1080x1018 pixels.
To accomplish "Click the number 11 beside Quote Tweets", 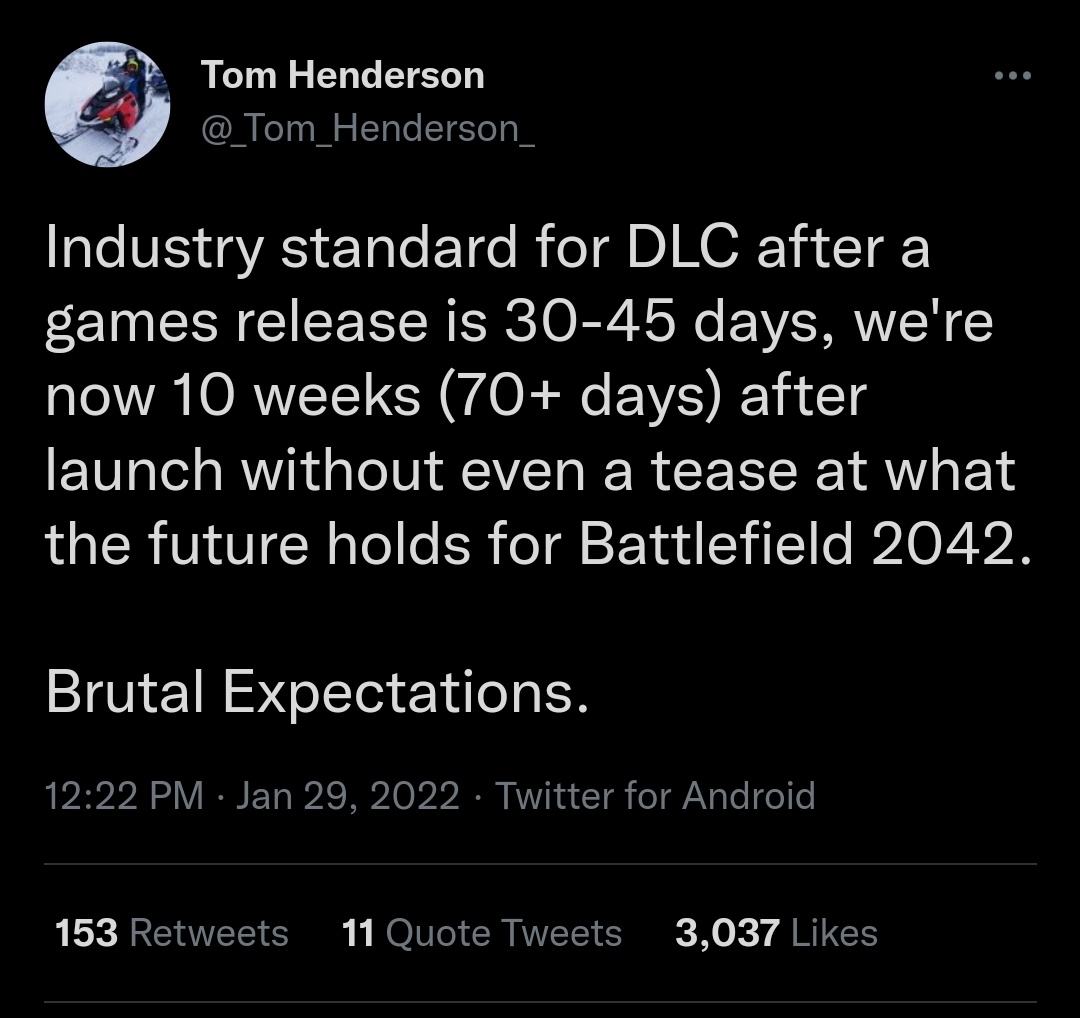I will [x=358, y=933].
